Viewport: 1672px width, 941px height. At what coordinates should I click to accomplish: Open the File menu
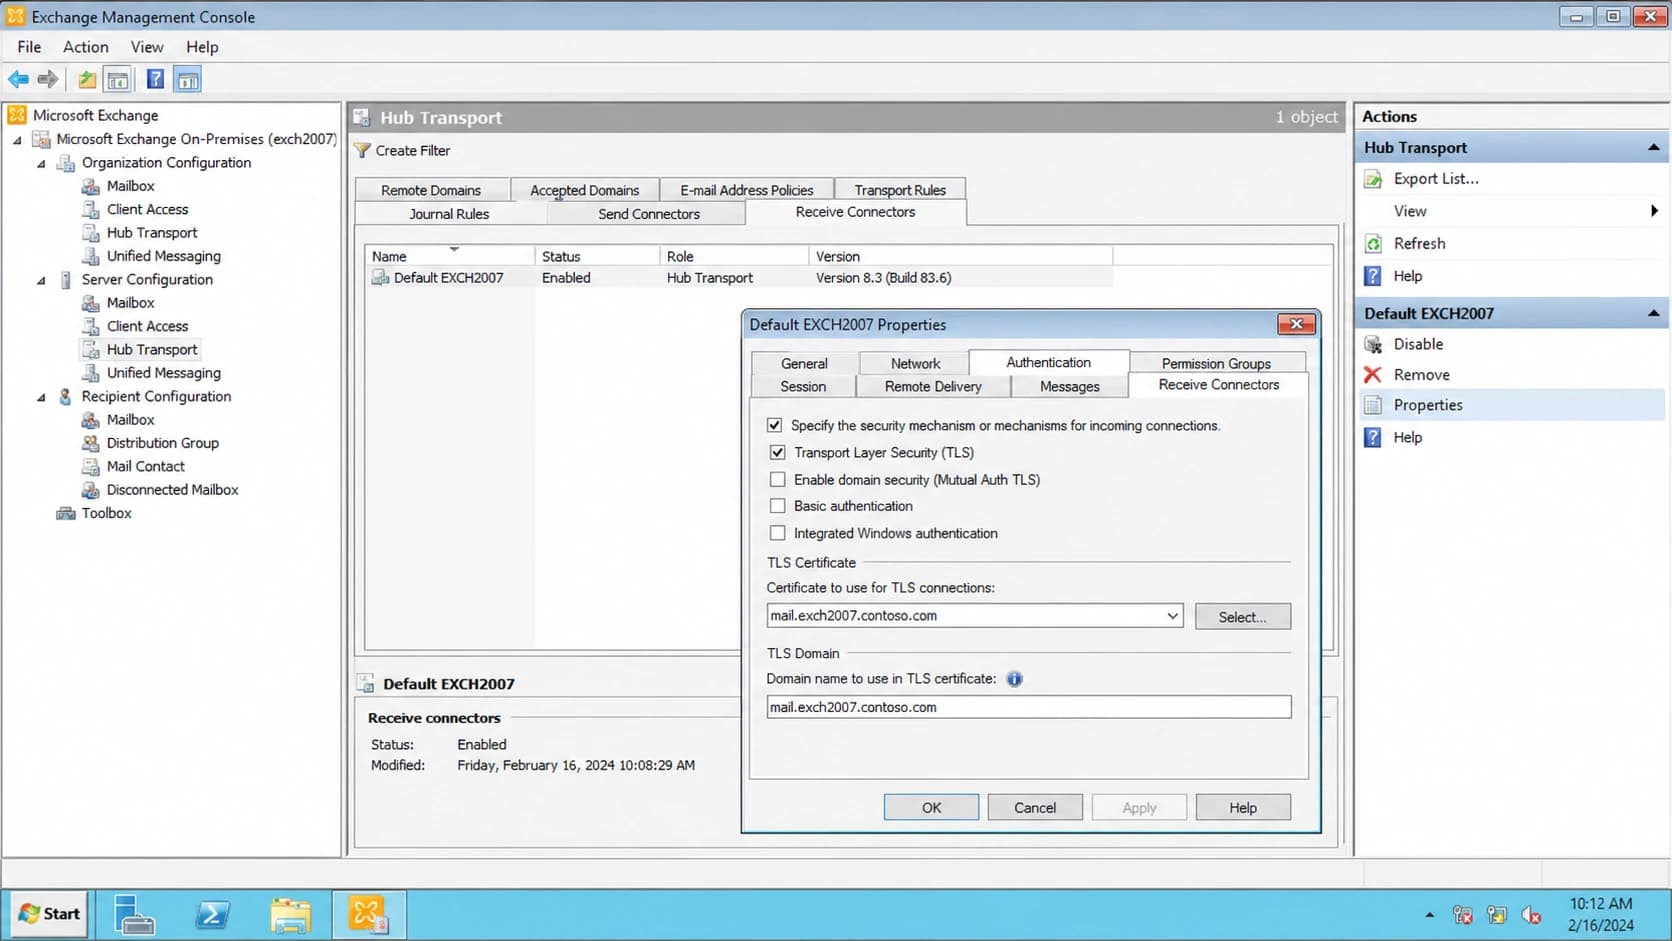(29, 47)
